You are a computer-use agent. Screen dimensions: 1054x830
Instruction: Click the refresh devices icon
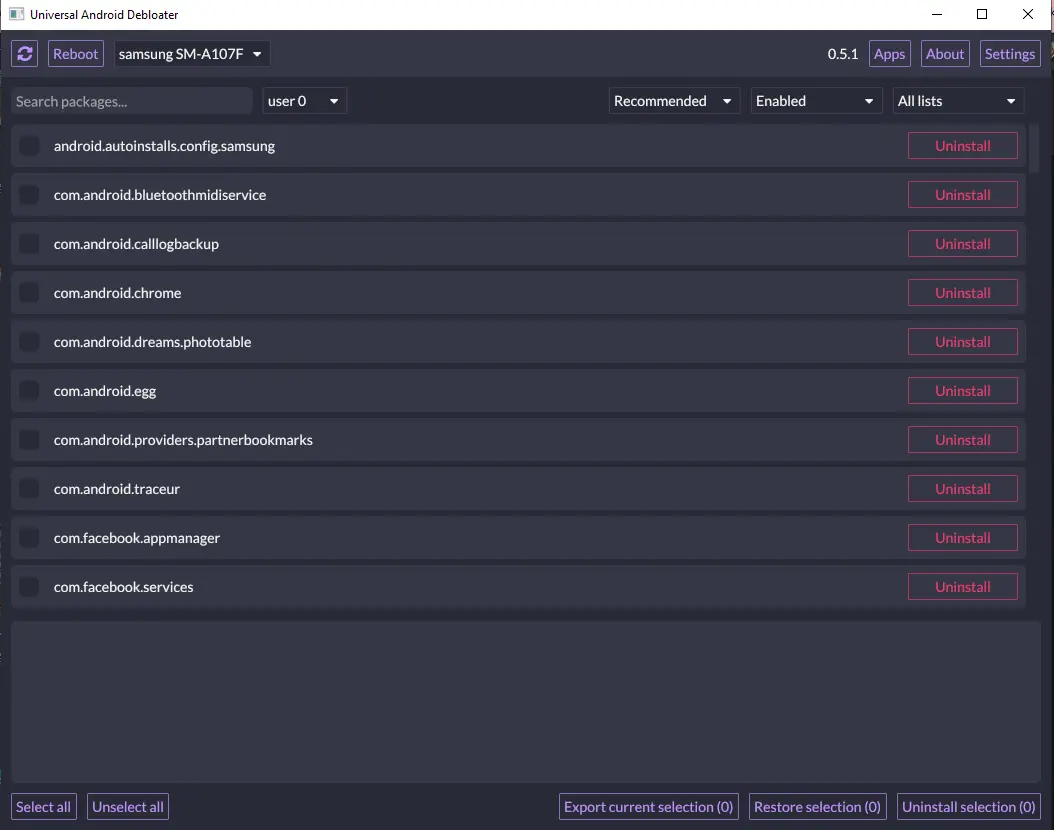[x=25, y=54]
